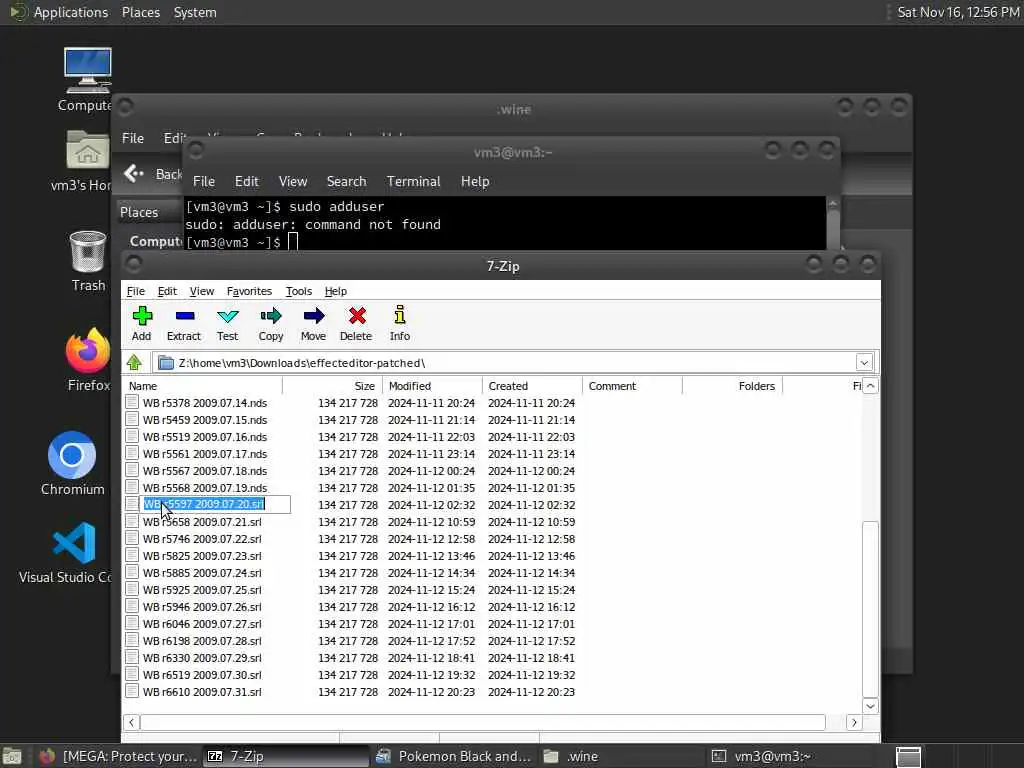Launch Firefox from the desktop
The height and width of the screenshot is (768, 1024).
click(88, 359)
